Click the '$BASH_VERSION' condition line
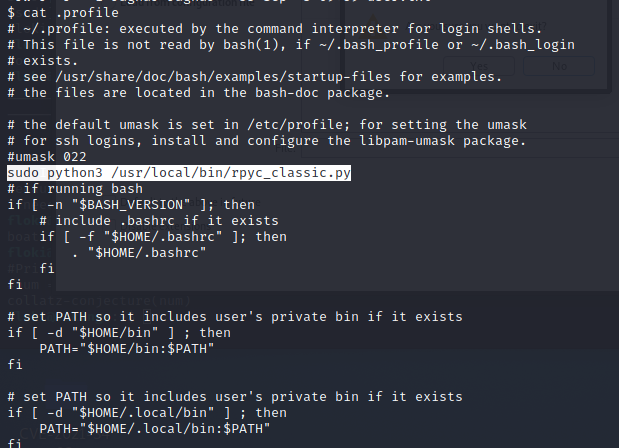 point(131,205)
